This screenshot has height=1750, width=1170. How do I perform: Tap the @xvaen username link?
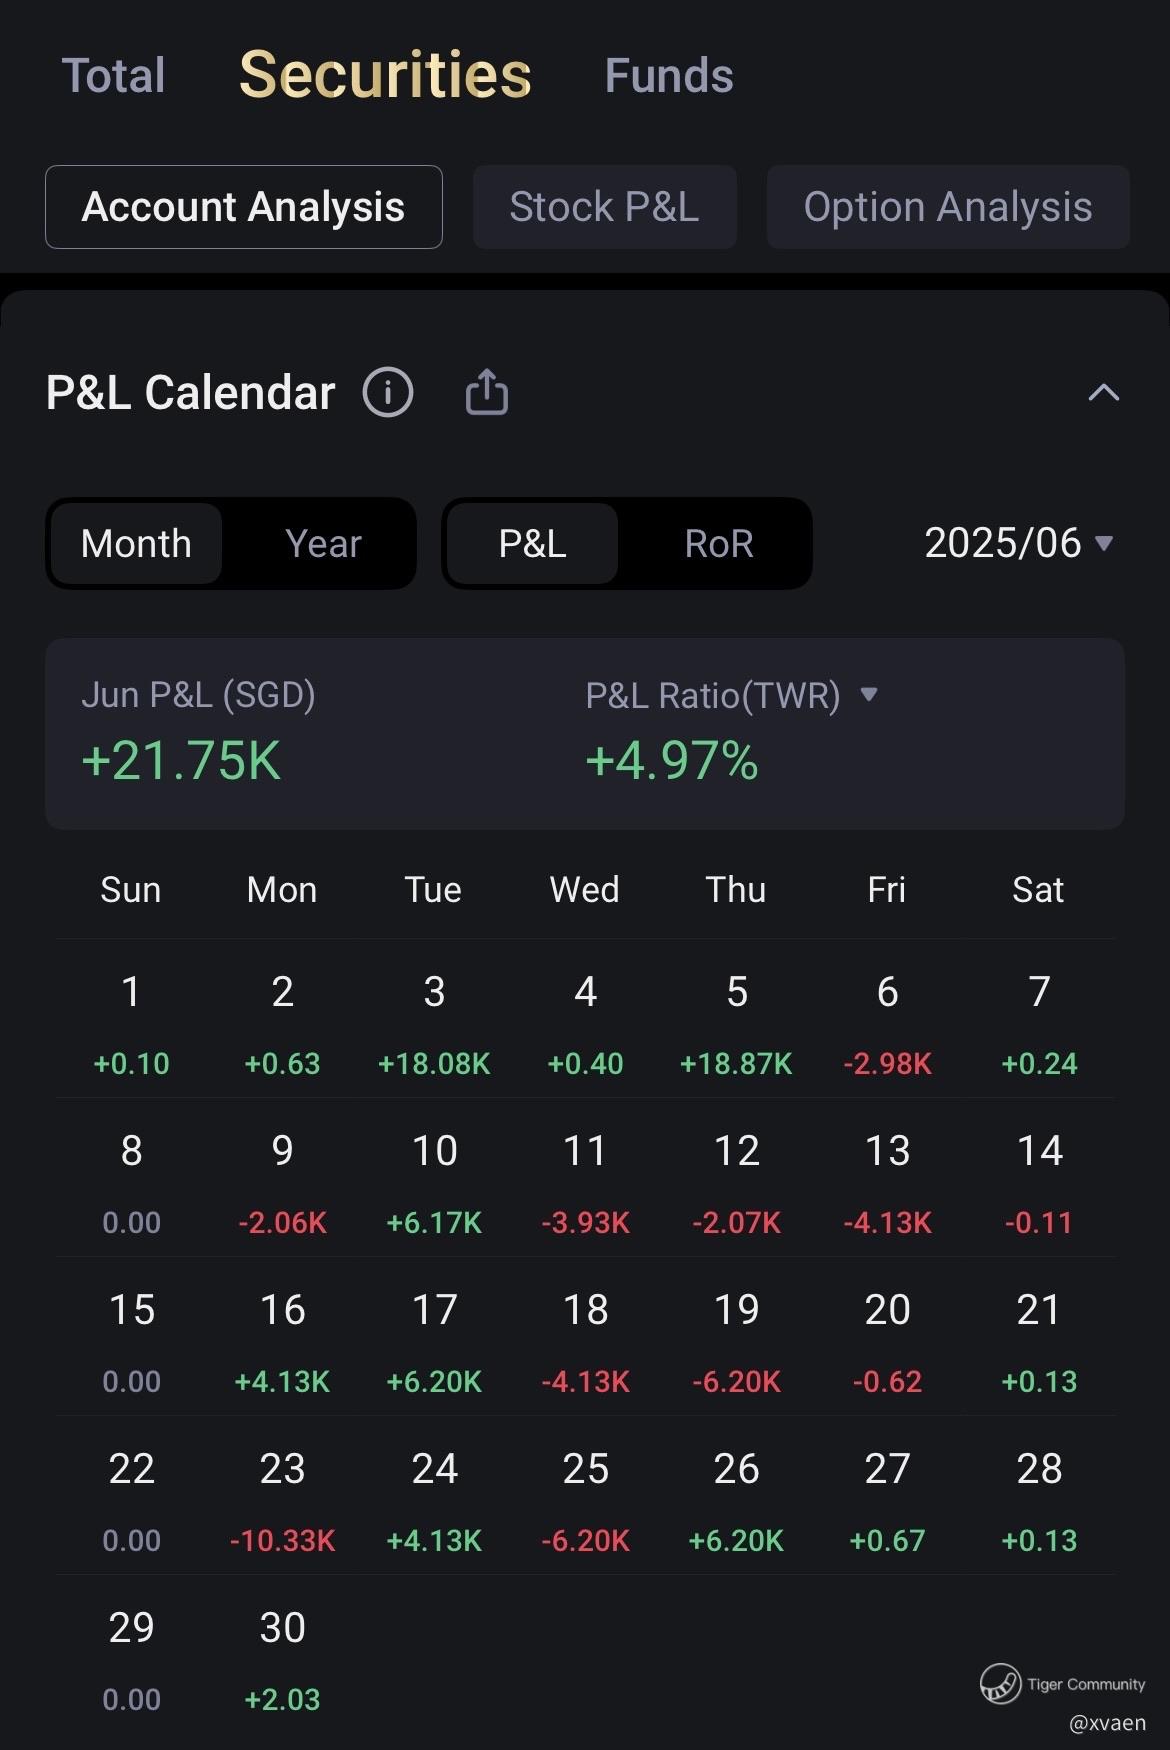click(x=1107, y=1723)
